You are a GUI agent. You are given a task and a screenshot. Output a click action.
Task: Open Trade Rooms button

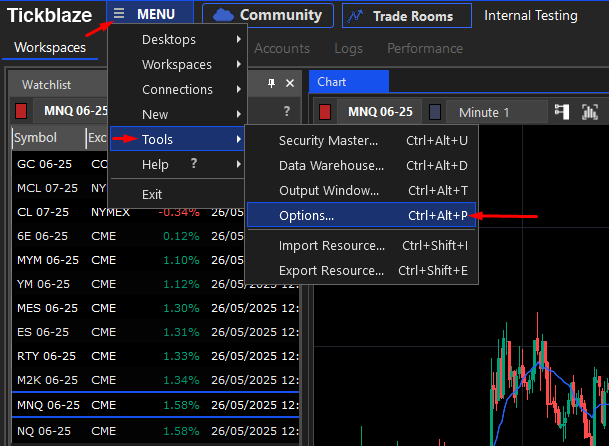(407, 16)
